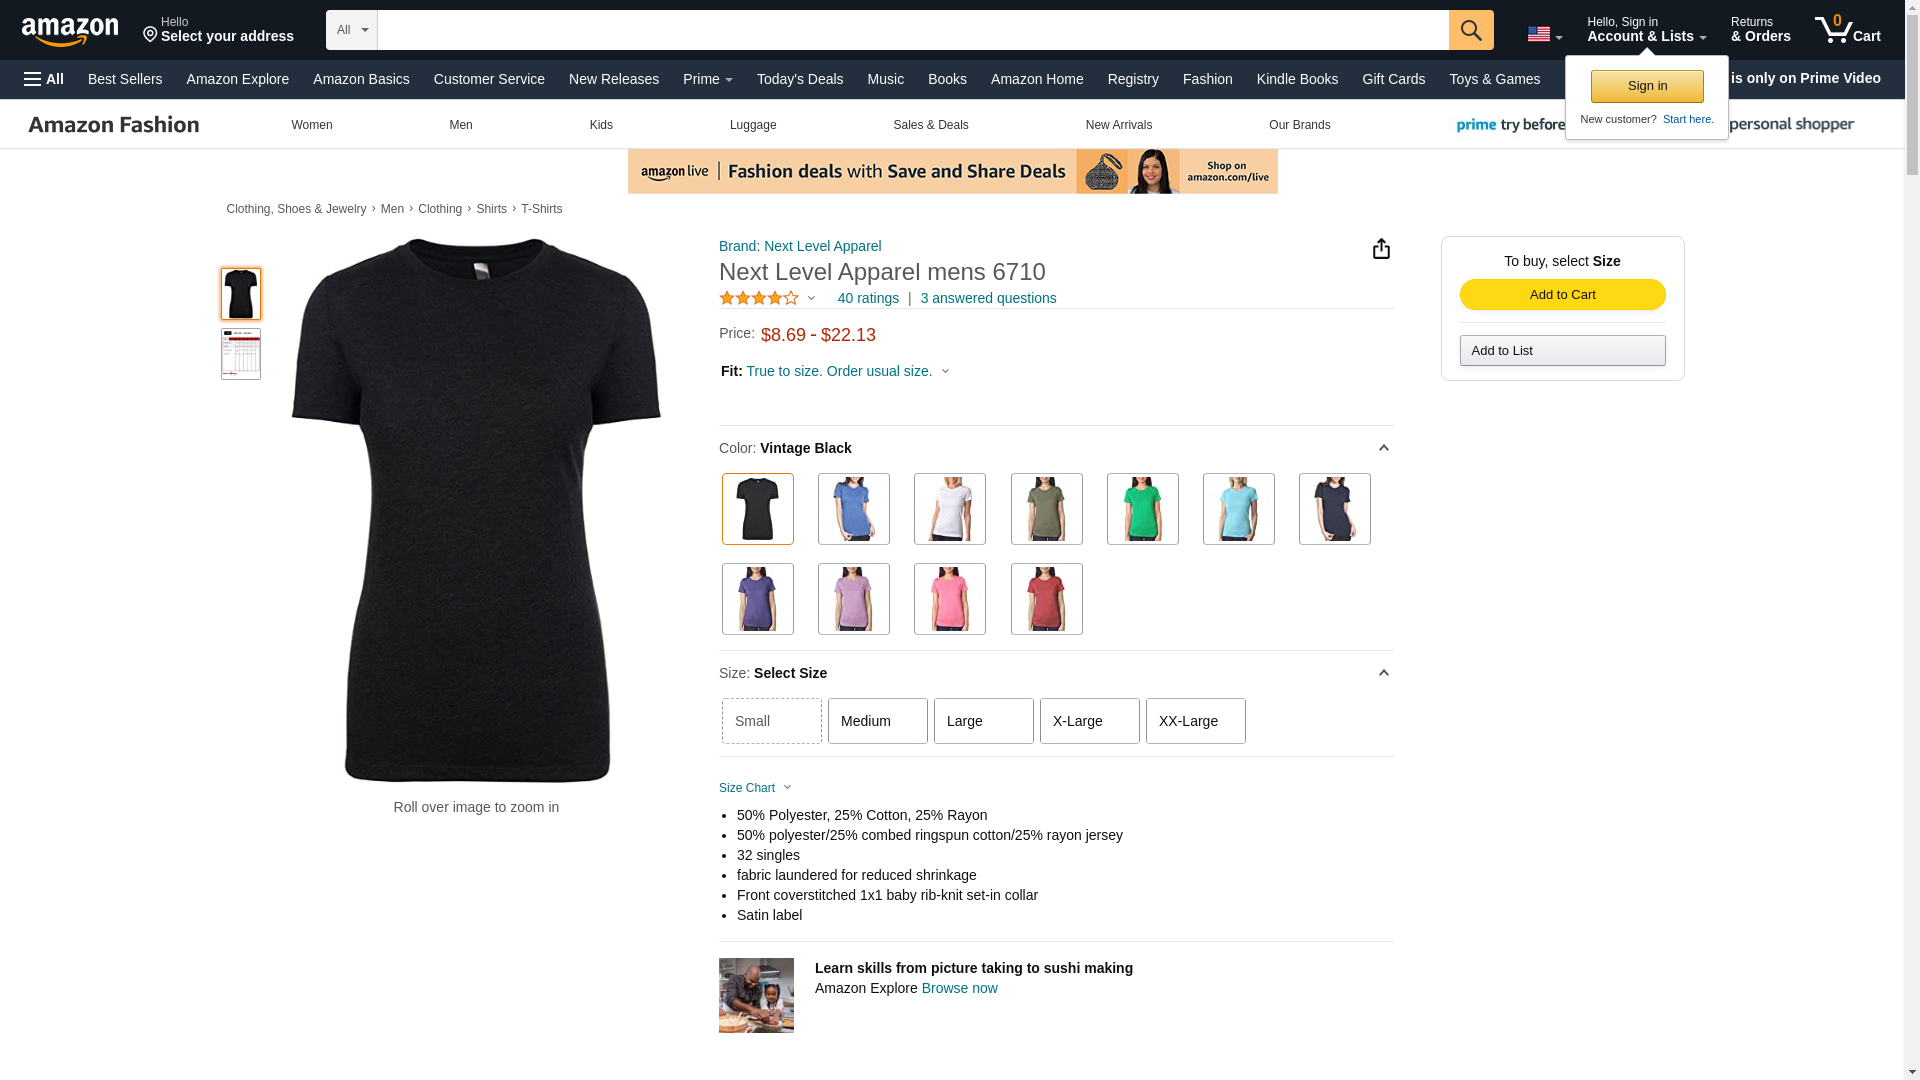Collapse the Color section chevron
1920x1080 pixels.
[1383, 448]
